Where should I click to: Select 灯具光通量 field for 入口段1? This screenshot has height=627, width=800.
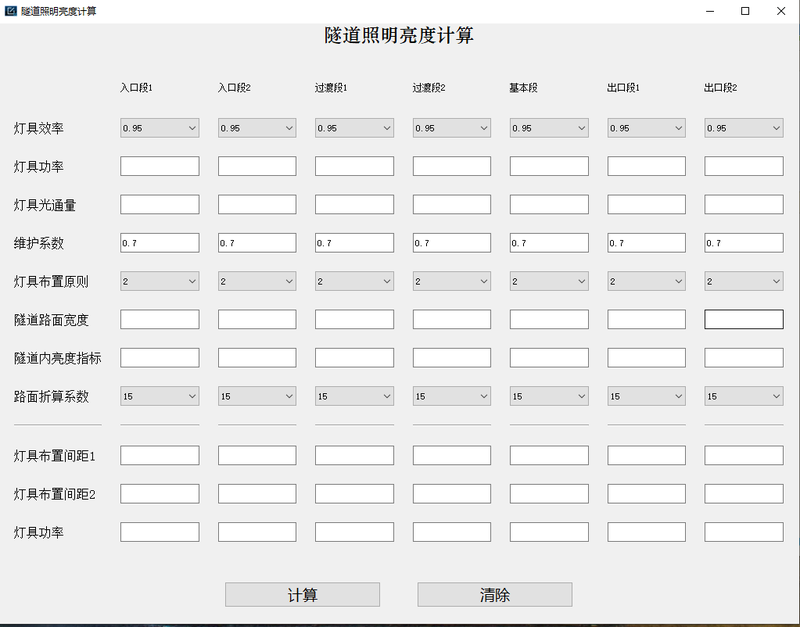[160, 205]
